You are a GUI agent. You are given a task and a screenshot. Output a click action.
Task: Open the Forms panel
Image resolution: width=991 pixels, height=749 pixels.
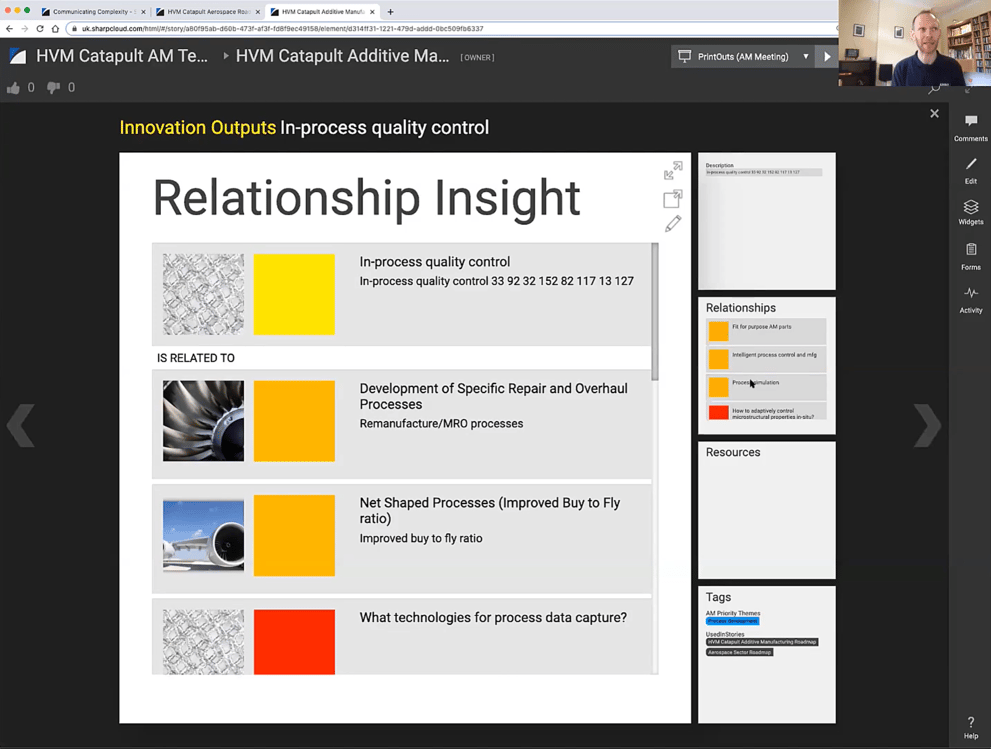970,255
